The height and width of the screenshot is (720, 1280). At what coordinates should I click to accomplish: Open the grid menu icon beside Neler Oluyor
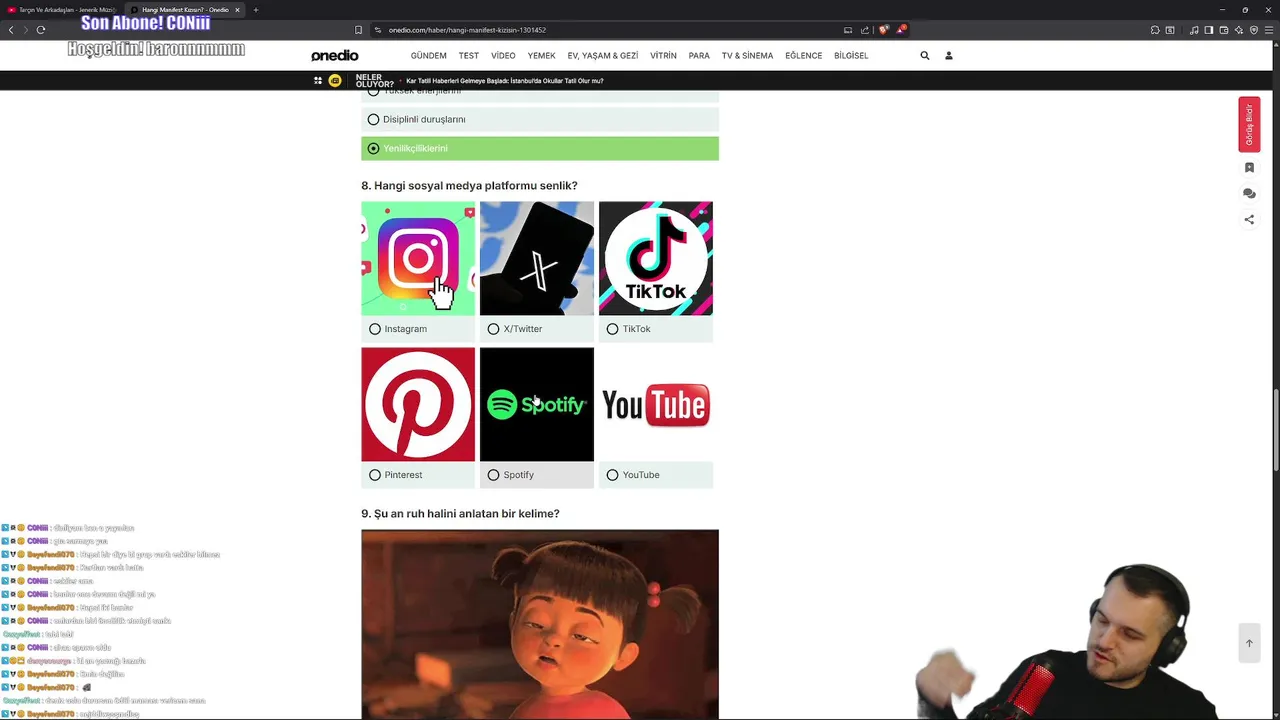(x=318, y=81)
